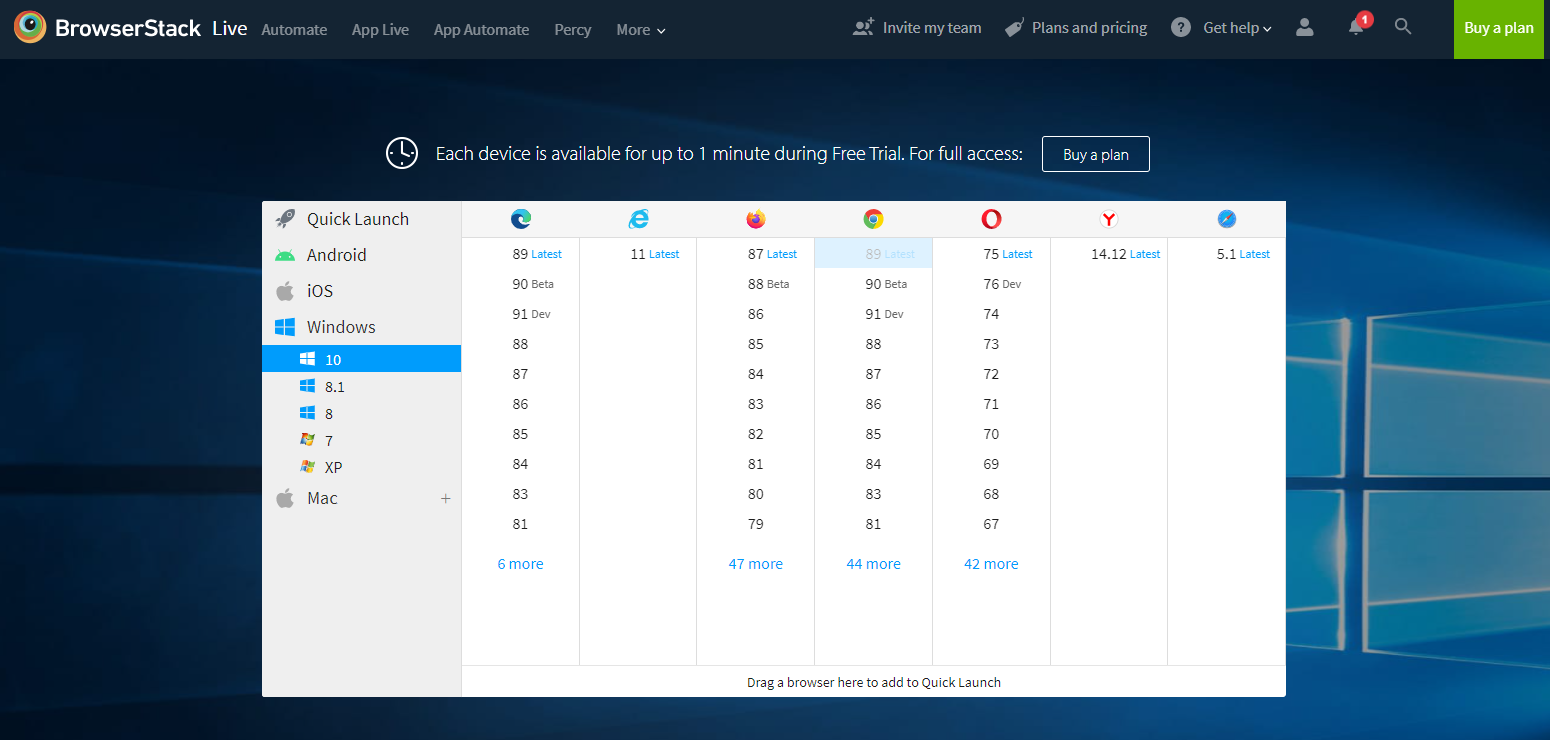Launch Edge 90 Beta
The width and height of the screenshot is (1550, 740).
point(521,284)
